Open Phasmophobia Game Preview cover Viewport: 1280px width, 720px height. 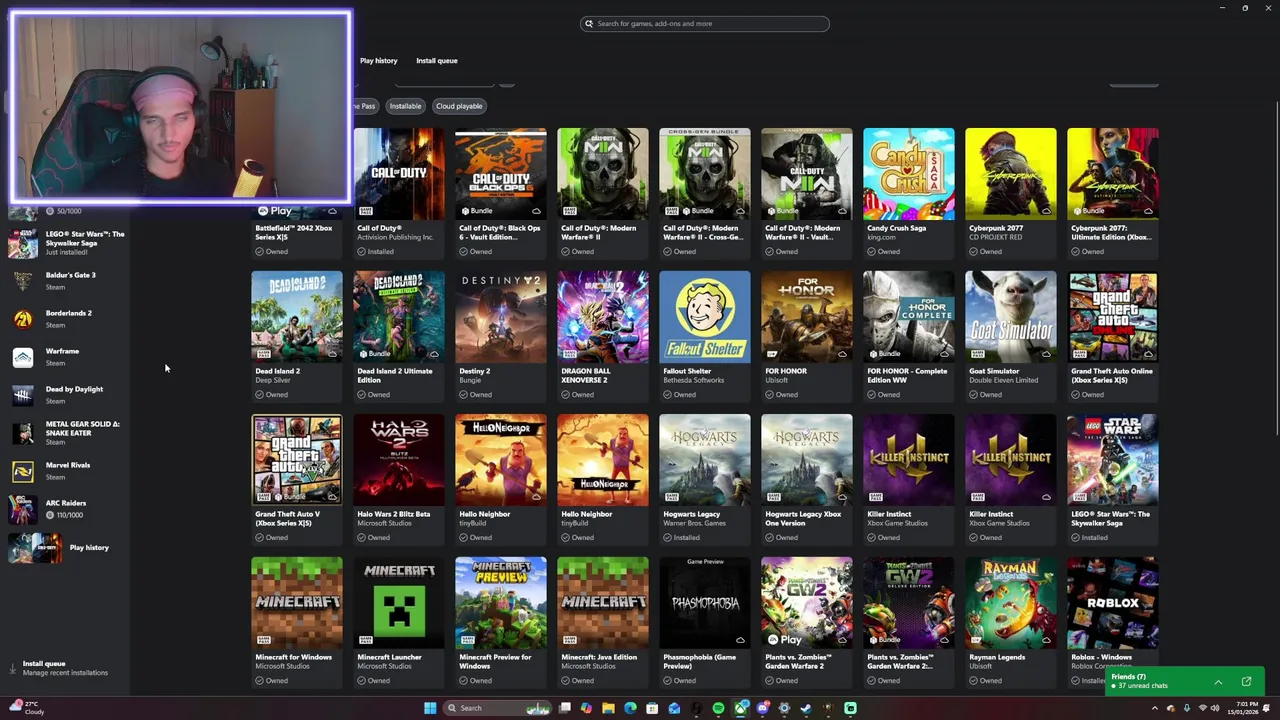pyautogui.click(x=705, y=603)
